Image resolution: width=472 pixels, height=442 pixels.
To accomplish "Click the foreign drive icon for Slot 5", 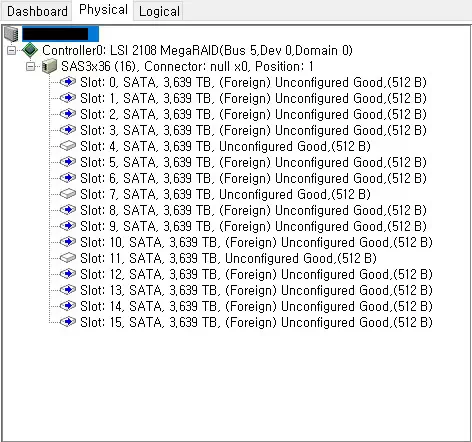I will [x=68, y=162].
